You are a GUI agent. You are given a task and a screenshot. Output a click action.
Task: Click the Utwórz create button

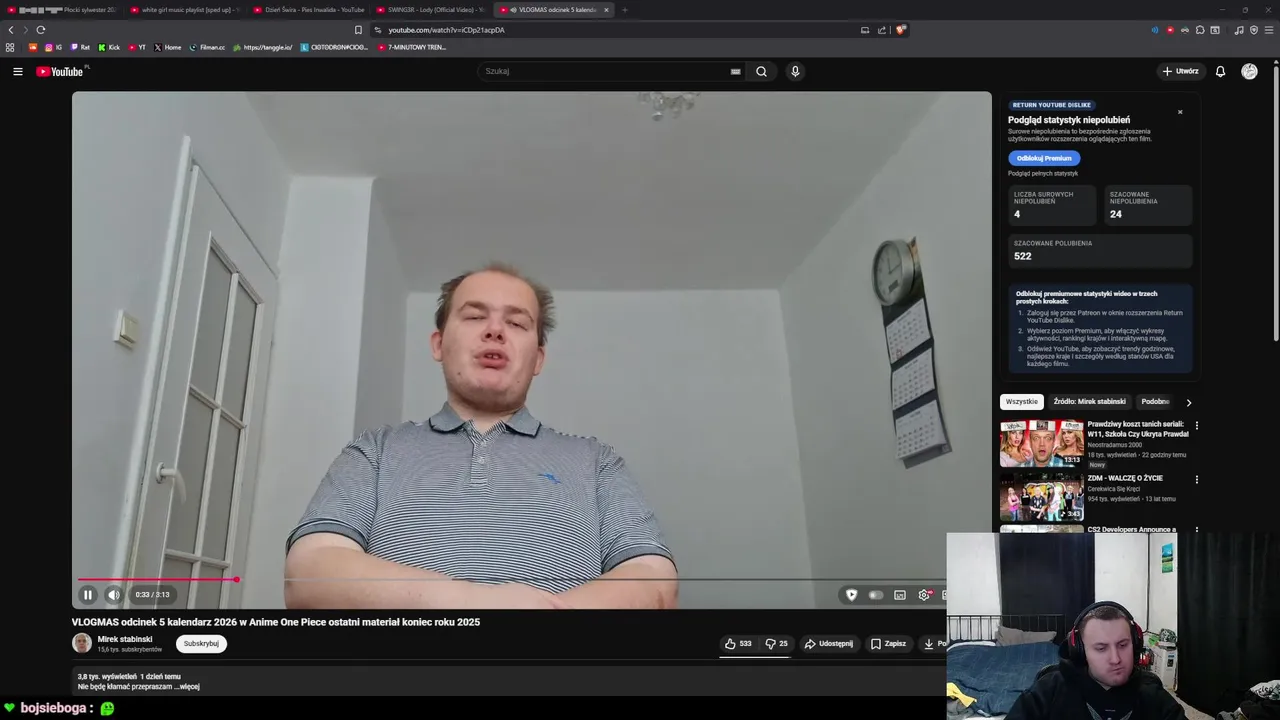1180,71
